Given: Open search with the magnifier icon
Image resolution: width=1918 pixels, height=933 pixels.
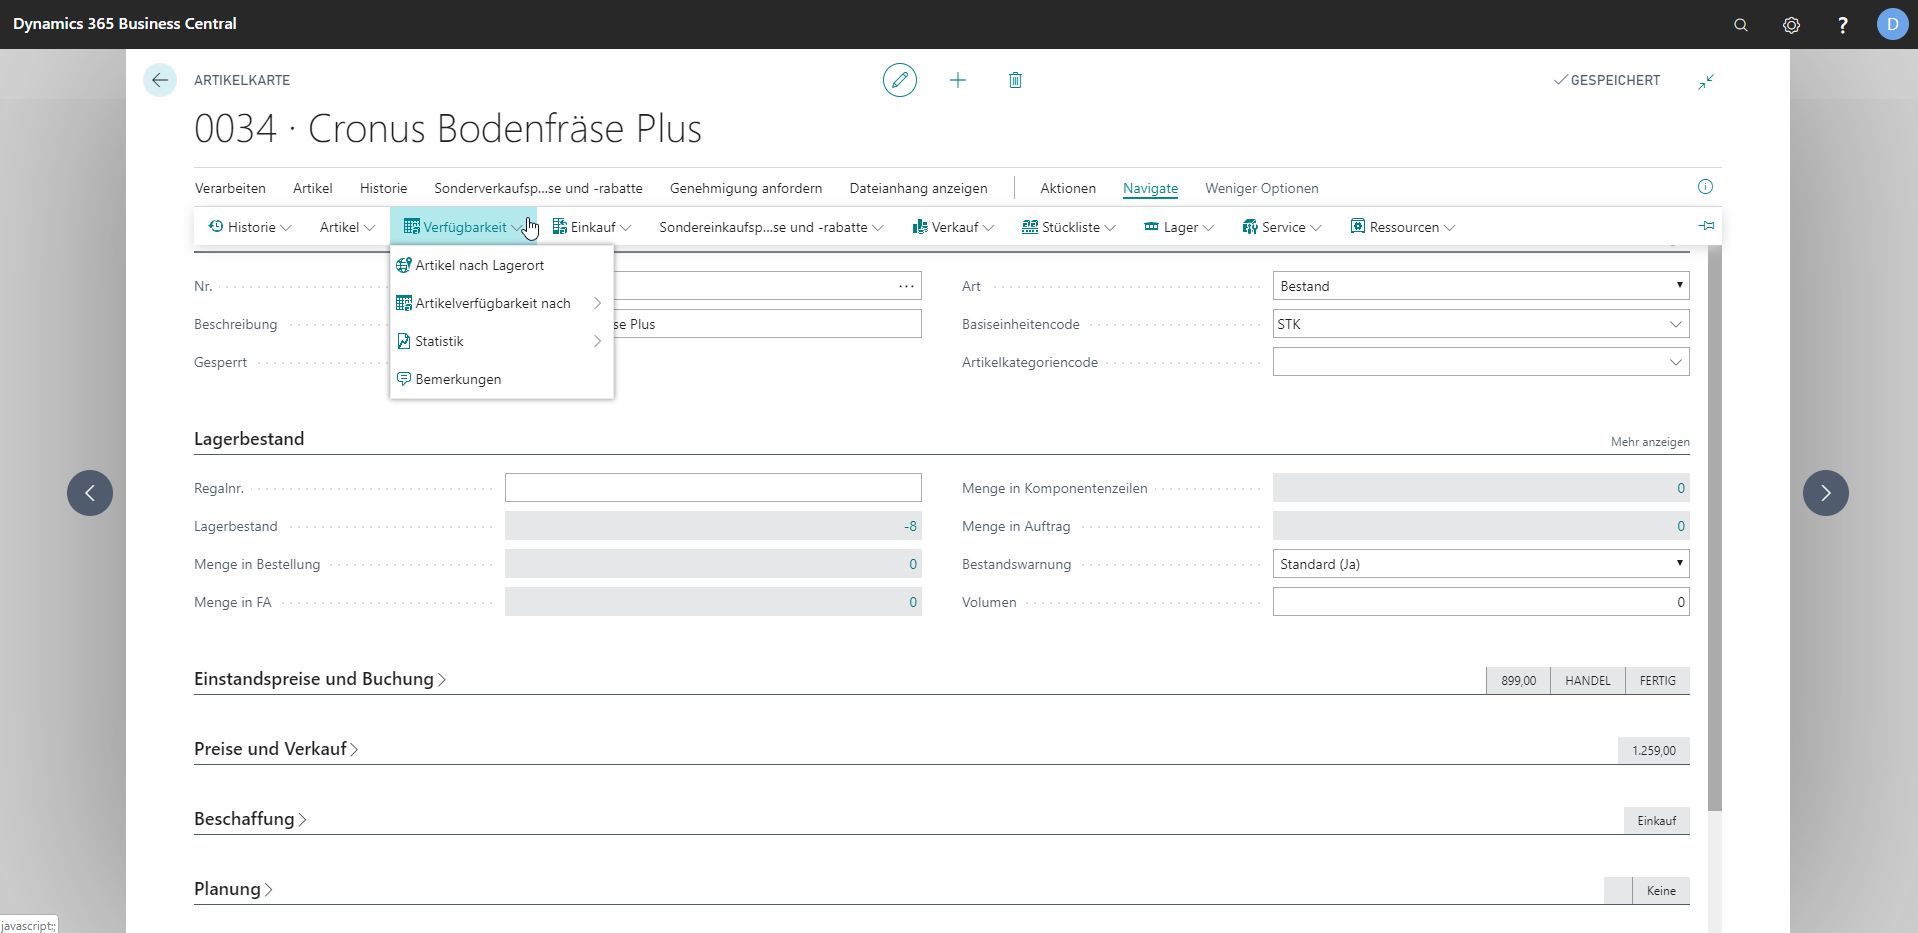Looking at the screenshot, I should pos(1741,25).
